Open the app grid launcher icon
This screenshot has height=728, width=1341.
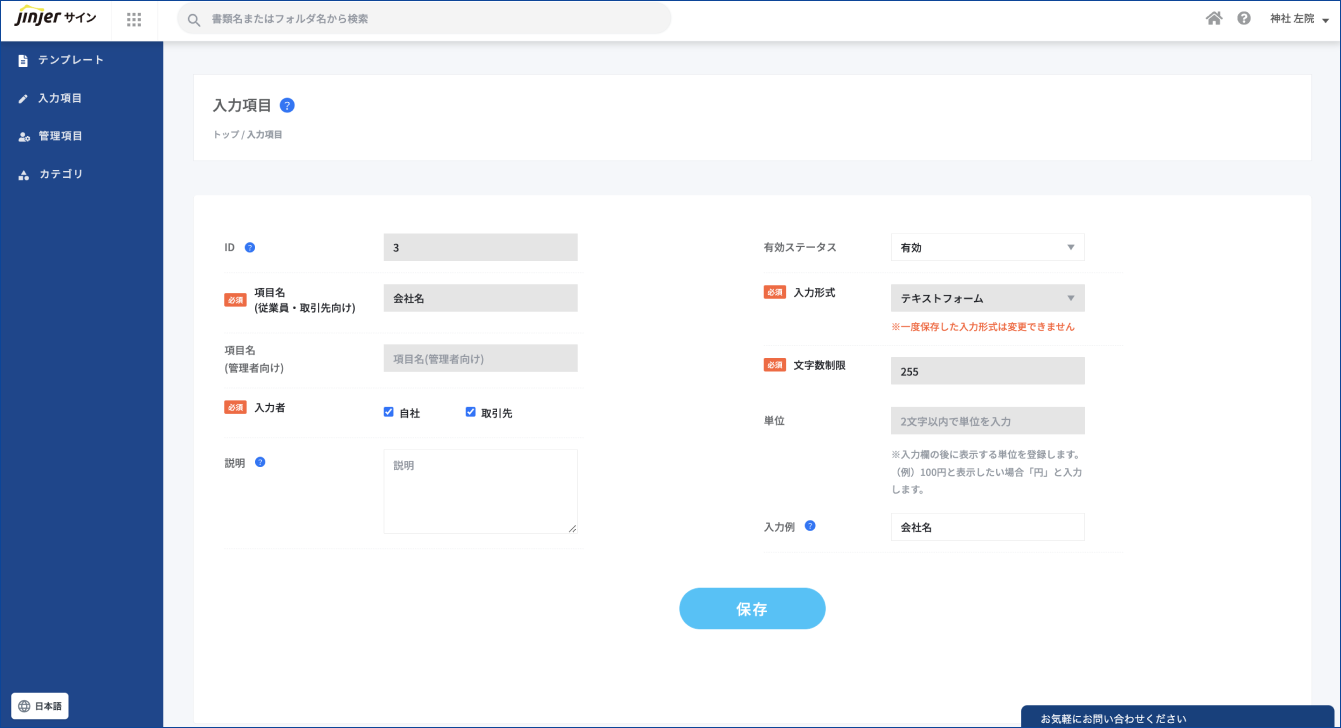click(134, 19)
